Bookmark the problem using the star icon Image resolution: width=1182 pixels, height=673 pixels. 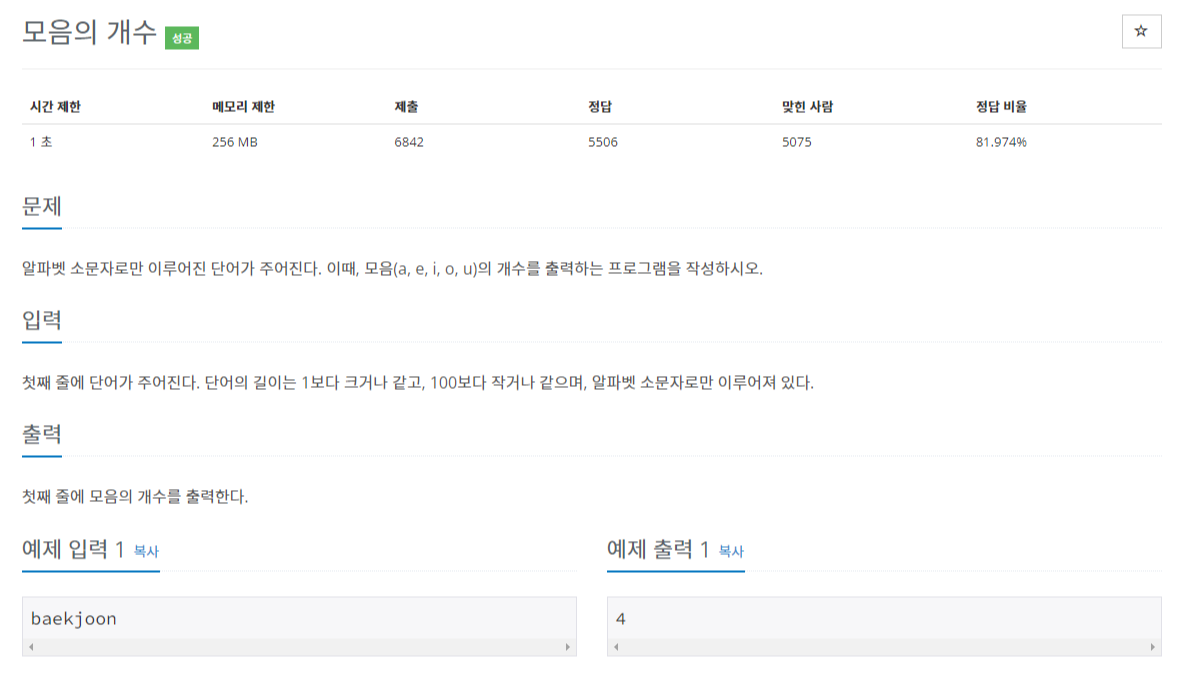point(1140,31)
